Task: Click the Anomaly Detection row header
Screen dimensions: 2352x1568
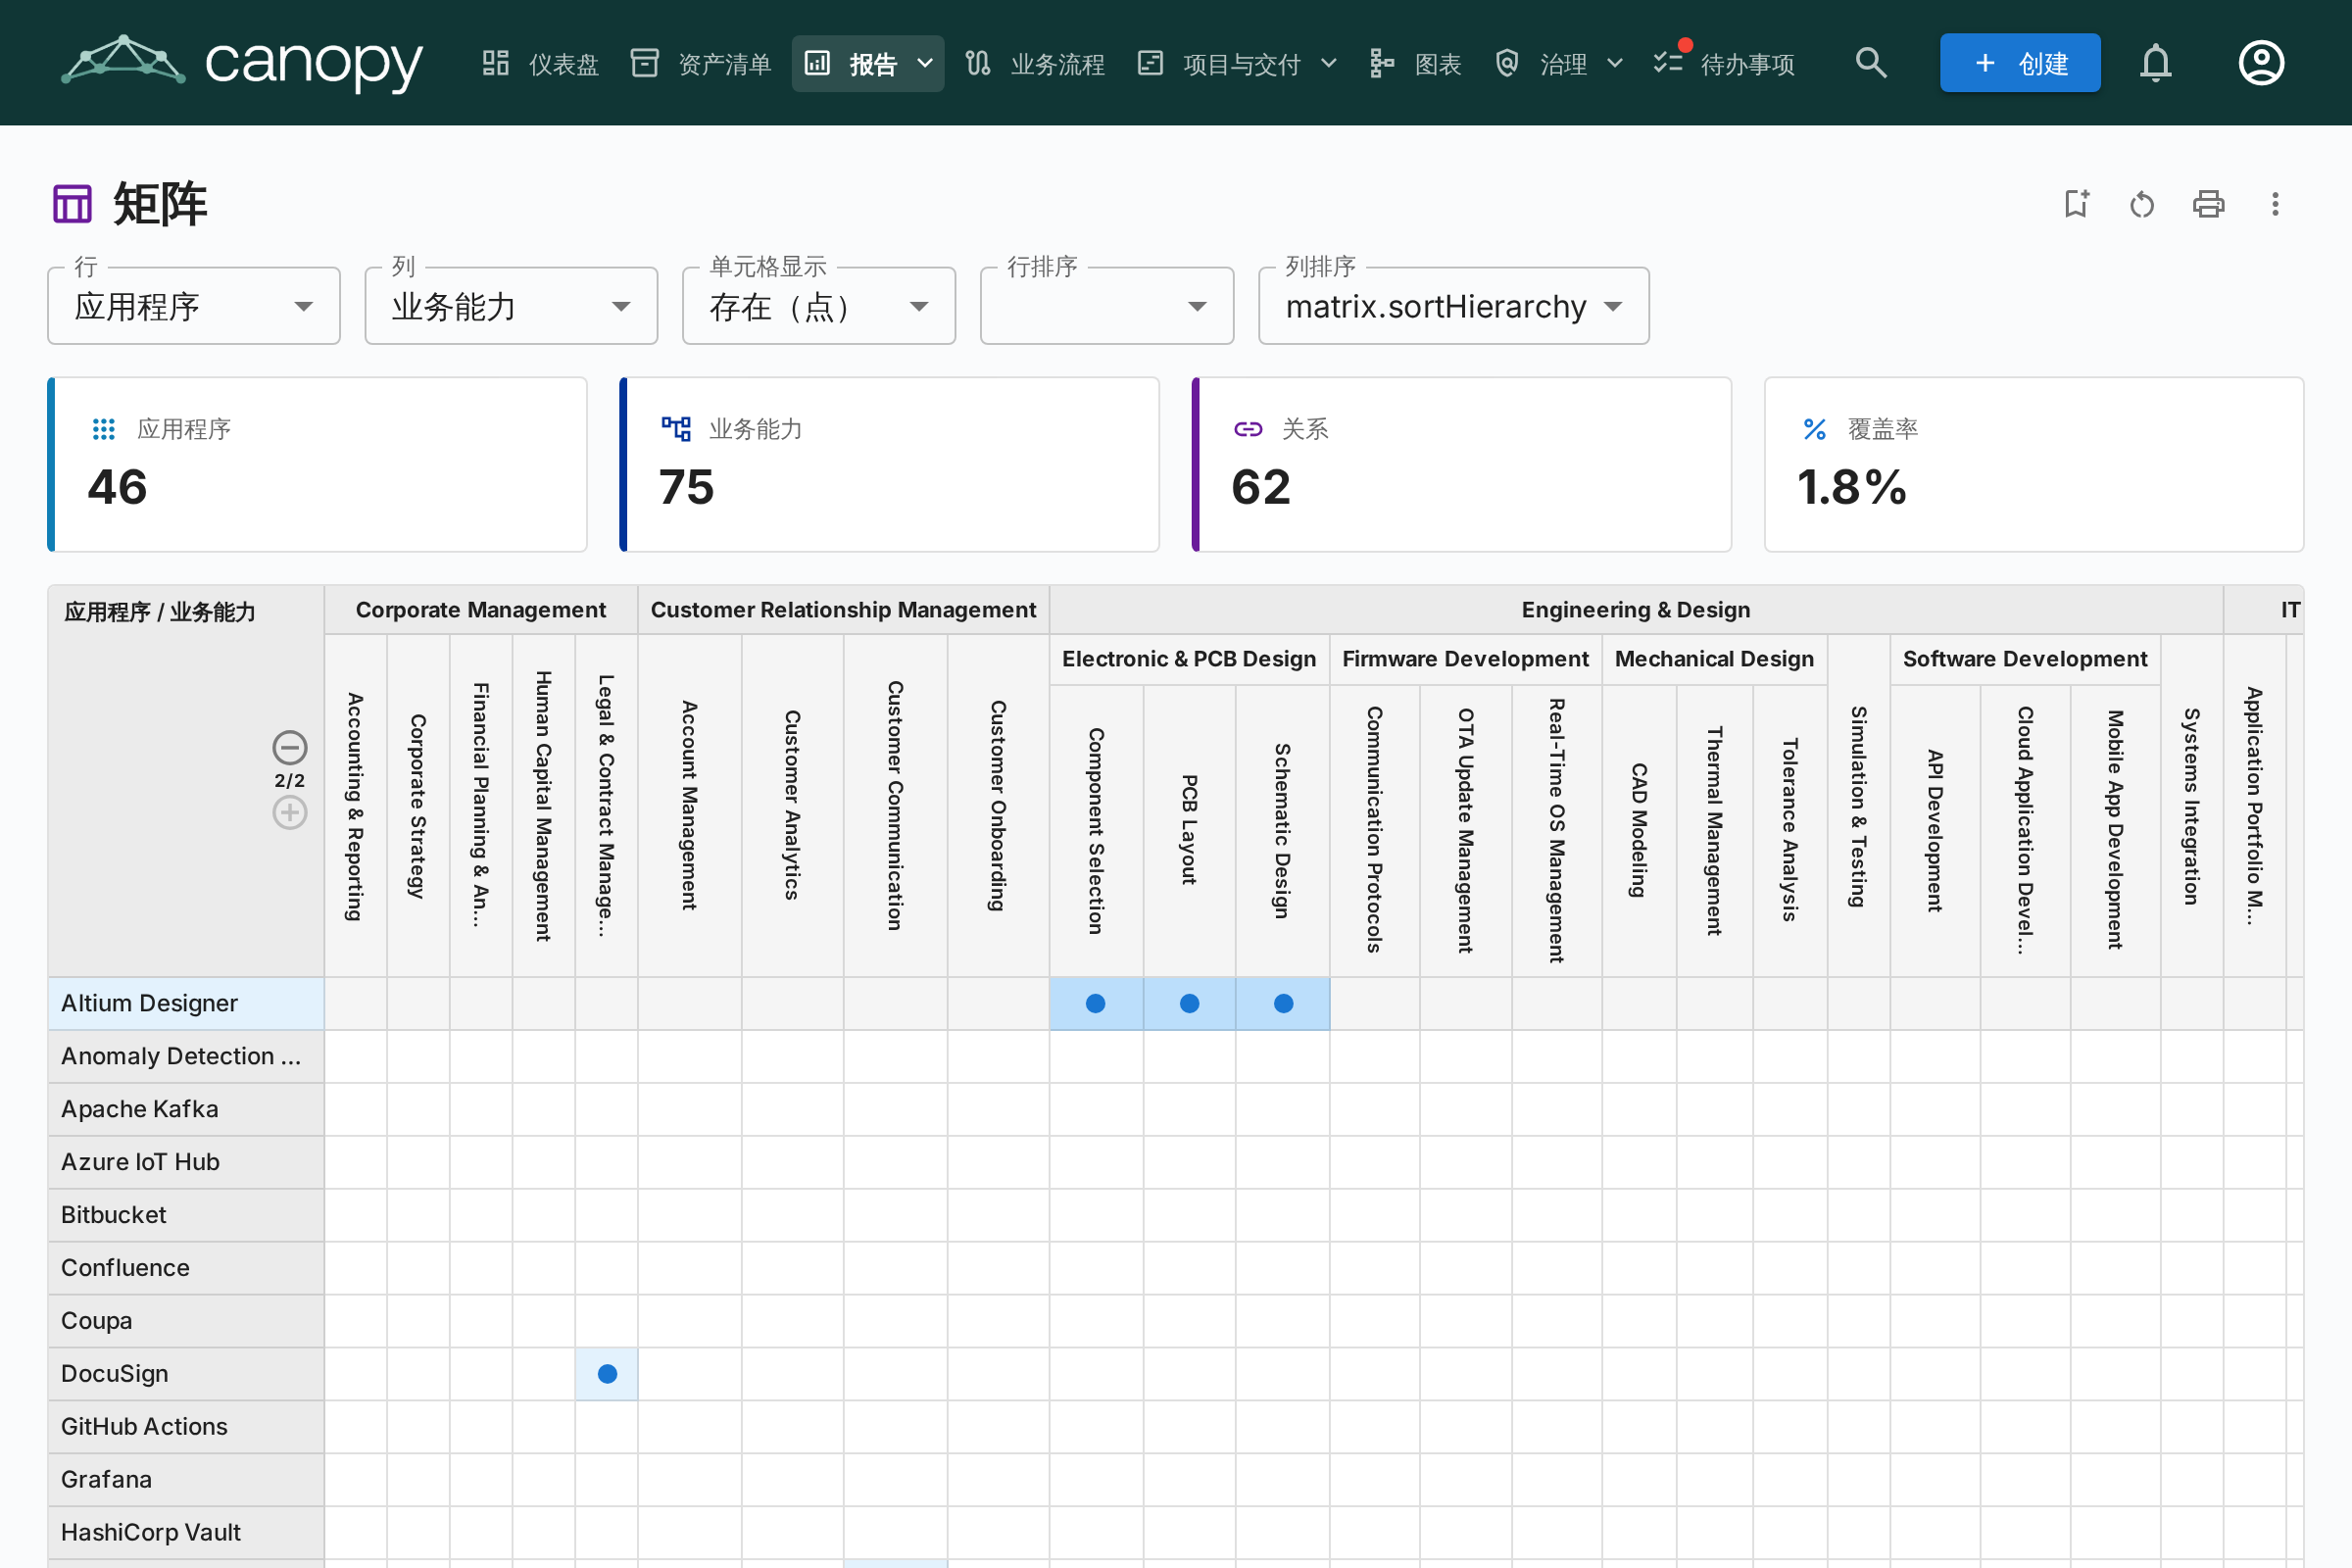Action: point(186,1056)
